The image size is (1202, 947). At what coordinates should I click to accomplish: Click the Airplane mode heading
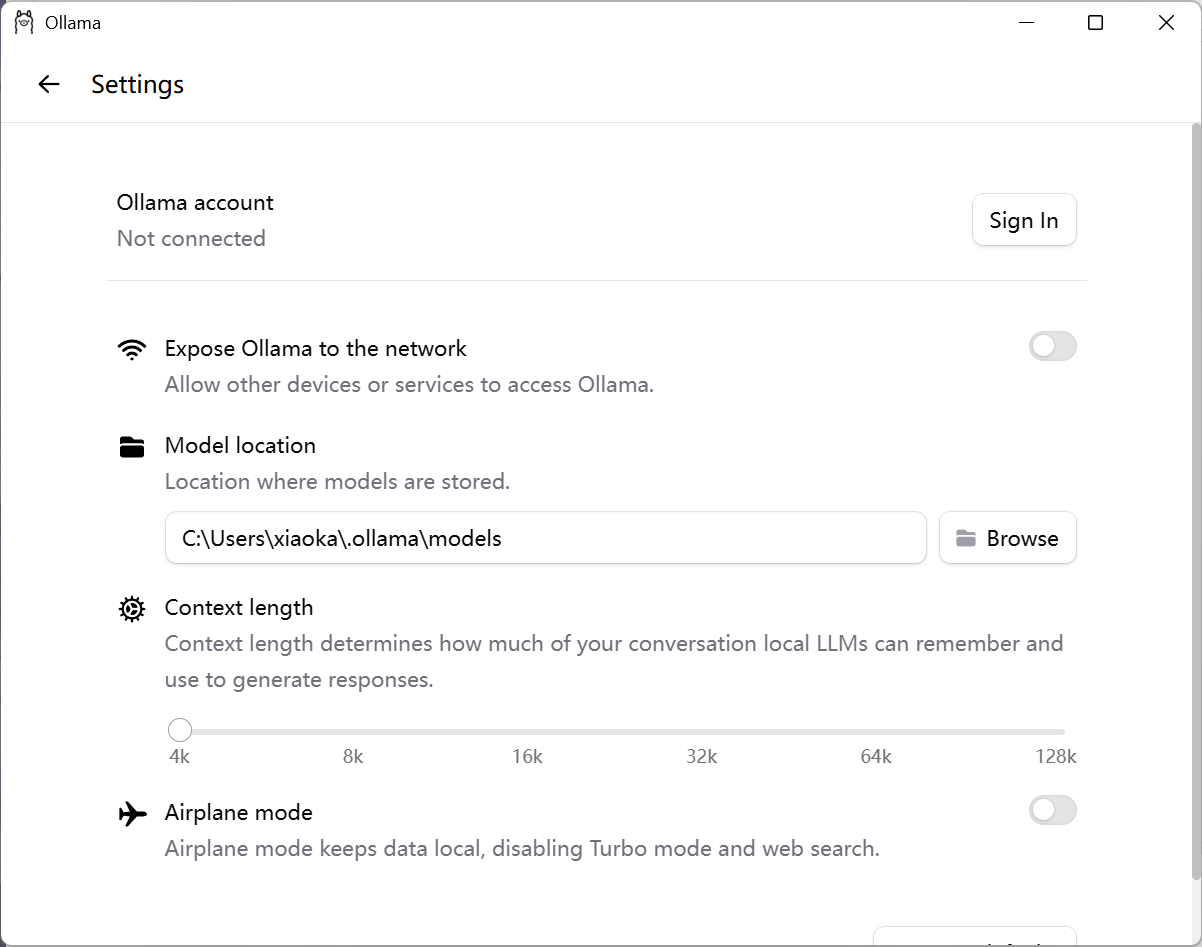coord(239,813)
